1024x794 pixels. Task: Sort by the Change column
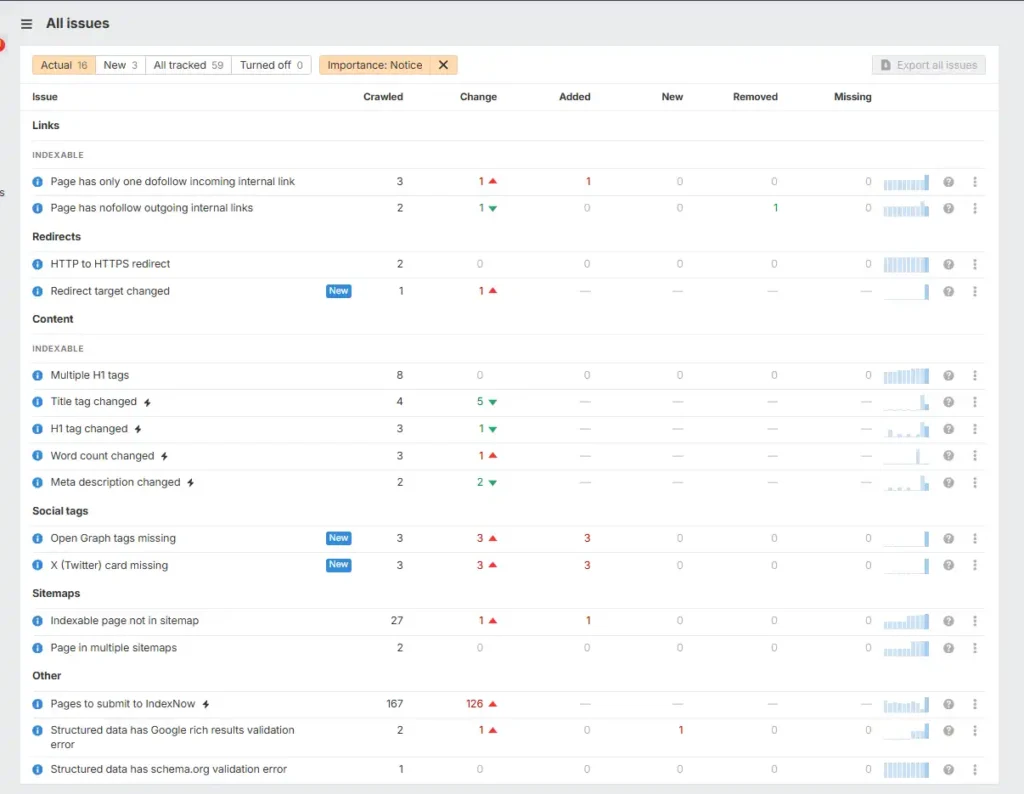[478, 97]
